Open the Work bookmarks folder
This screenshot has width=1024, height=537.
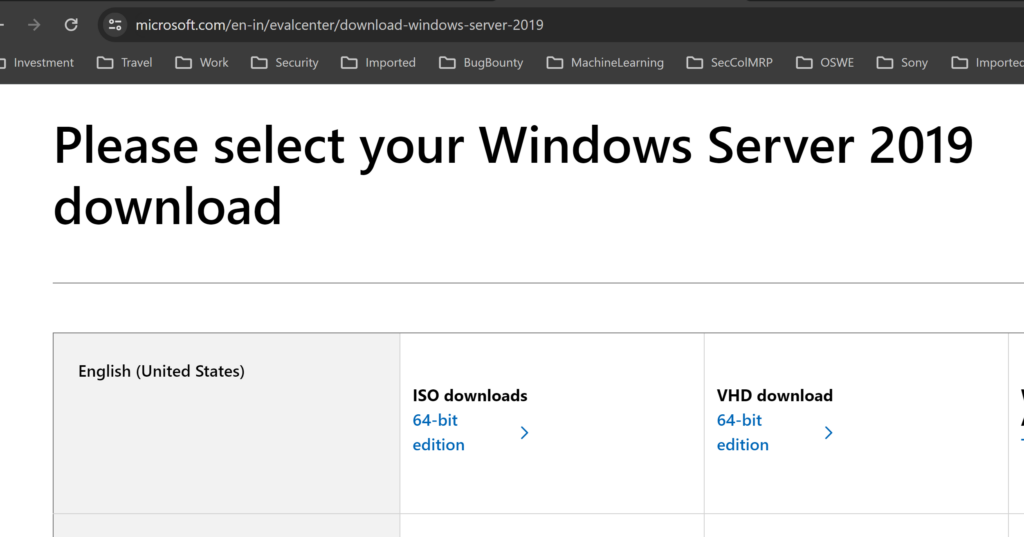202,63
